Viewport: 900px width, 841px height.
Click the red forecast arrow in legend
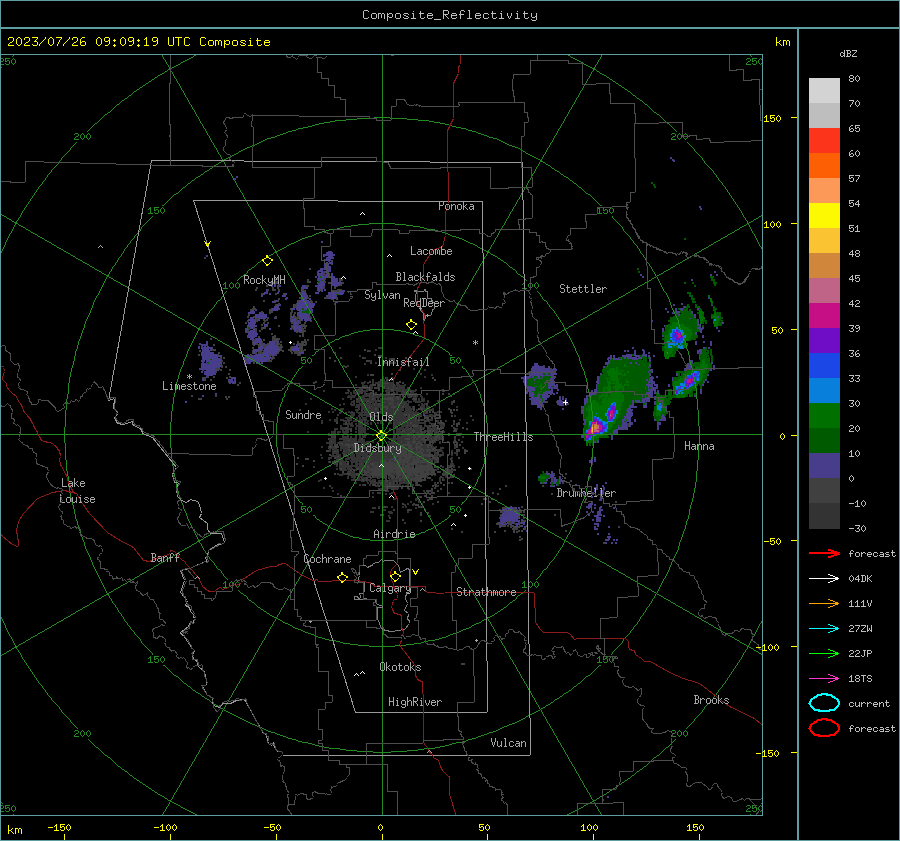(824, 553)
